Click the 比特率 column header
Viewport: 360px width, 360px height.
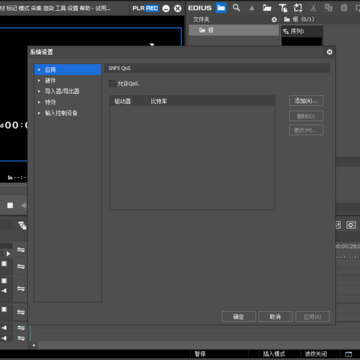pos(211,101)
